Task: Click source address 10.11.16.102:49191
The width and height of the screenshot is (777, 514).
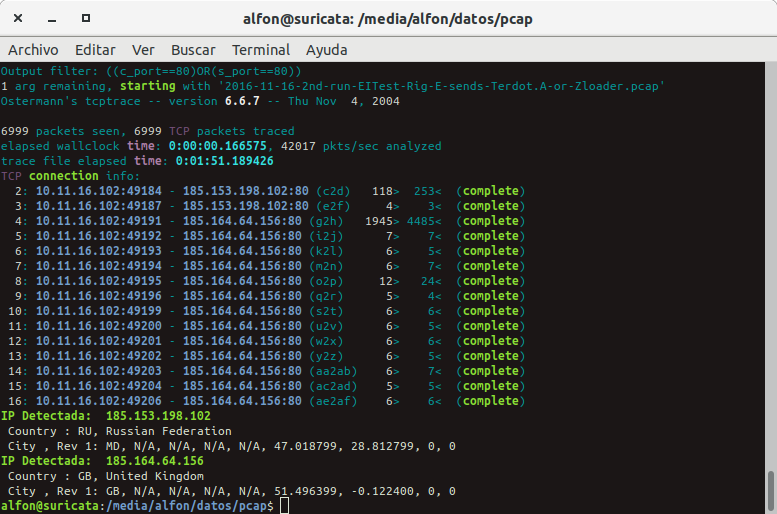Action: point(99,221)
